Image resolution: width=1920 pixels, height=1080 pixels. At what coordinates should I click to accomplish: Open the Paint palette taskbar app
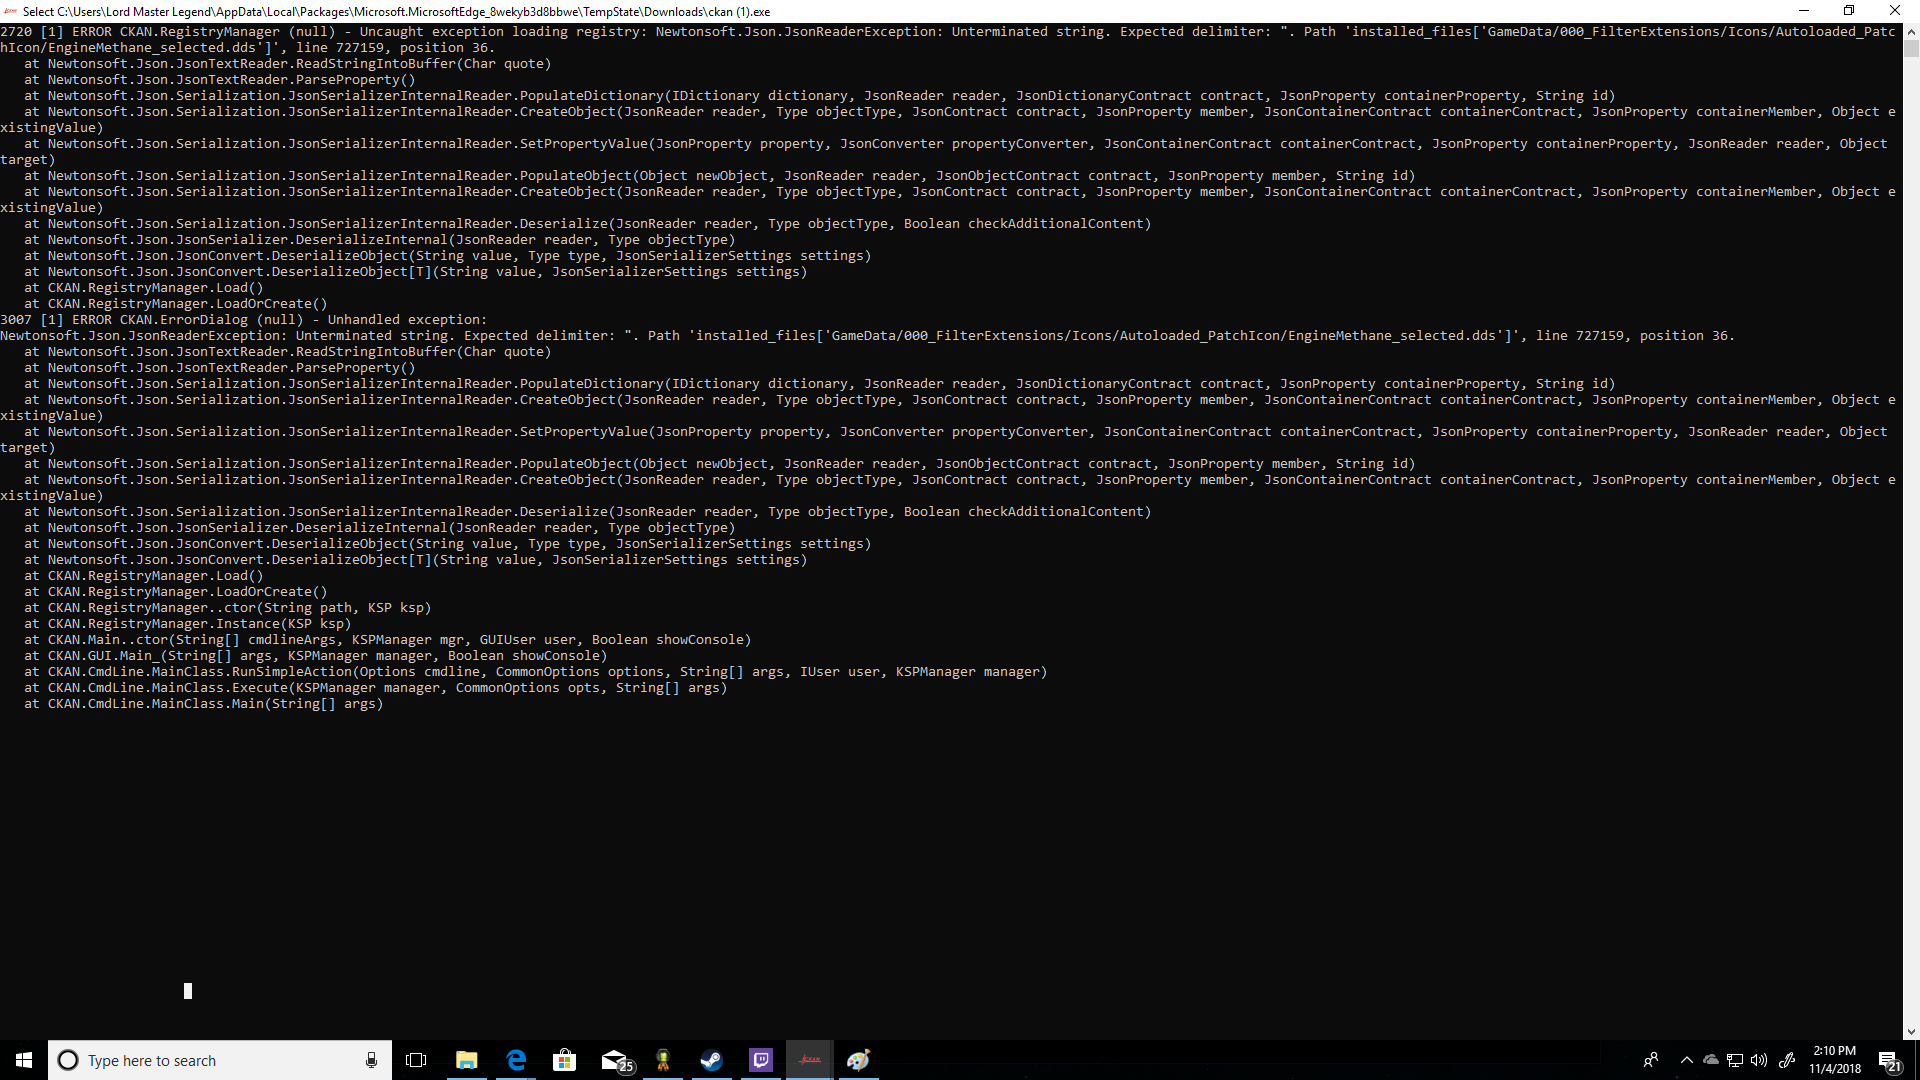859,1060
